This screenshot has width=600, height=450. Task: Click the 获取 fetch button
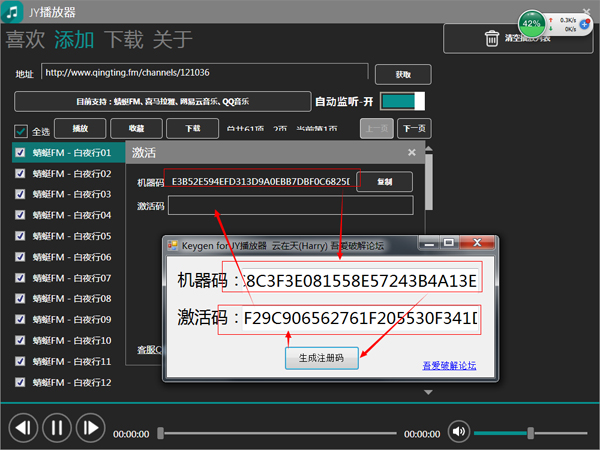pyautogui.click(x=403, y=74)
